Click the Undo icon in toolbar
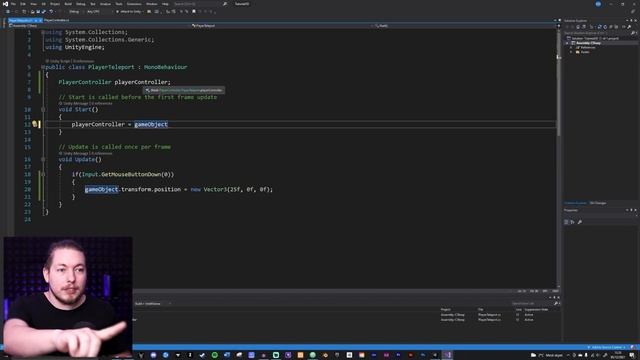The width and height of the screenshot is (640, 360). [51, 11]
